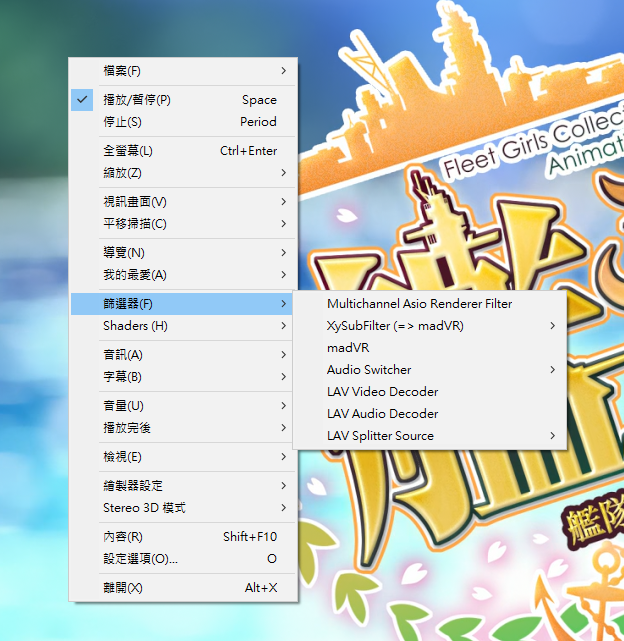Expand the 音訊(A) audio submenu

[183, 355]
